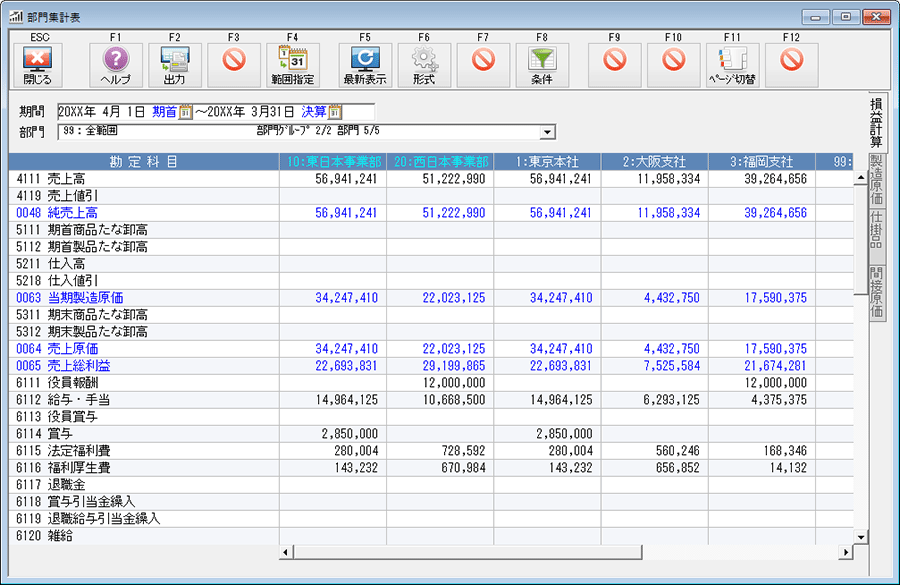Click the 10:東日本事業部 column header
900x585 pixels.
332,161
